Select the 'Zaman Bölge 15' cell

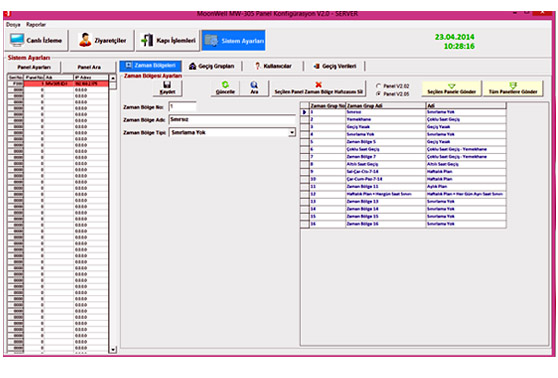pos(386,217)
